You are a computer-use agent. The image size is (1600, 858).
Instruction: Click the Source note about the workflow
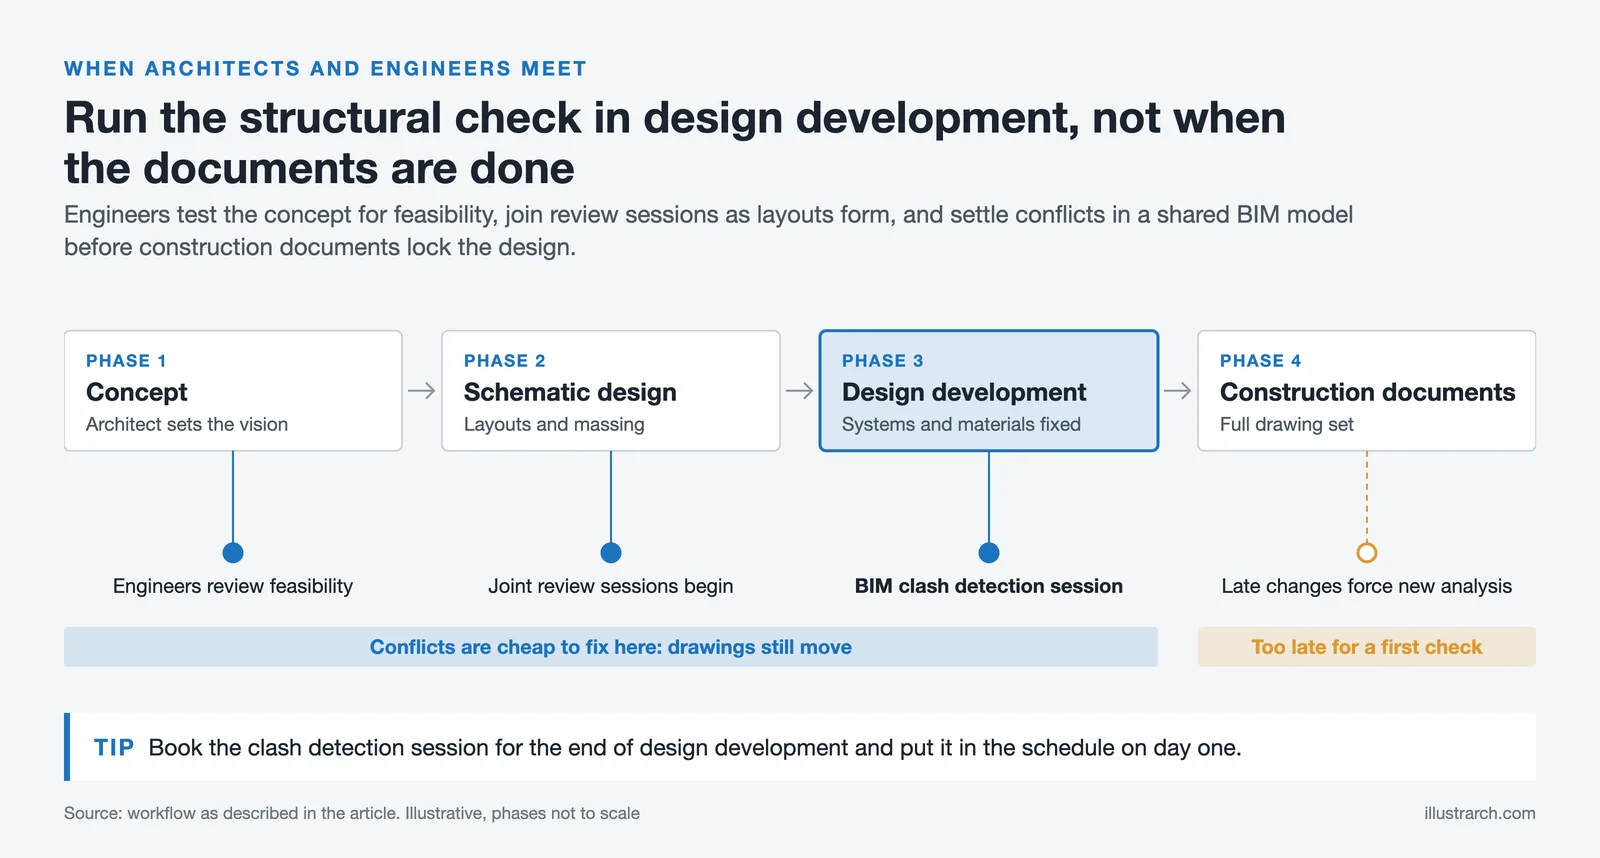[352, 813]
